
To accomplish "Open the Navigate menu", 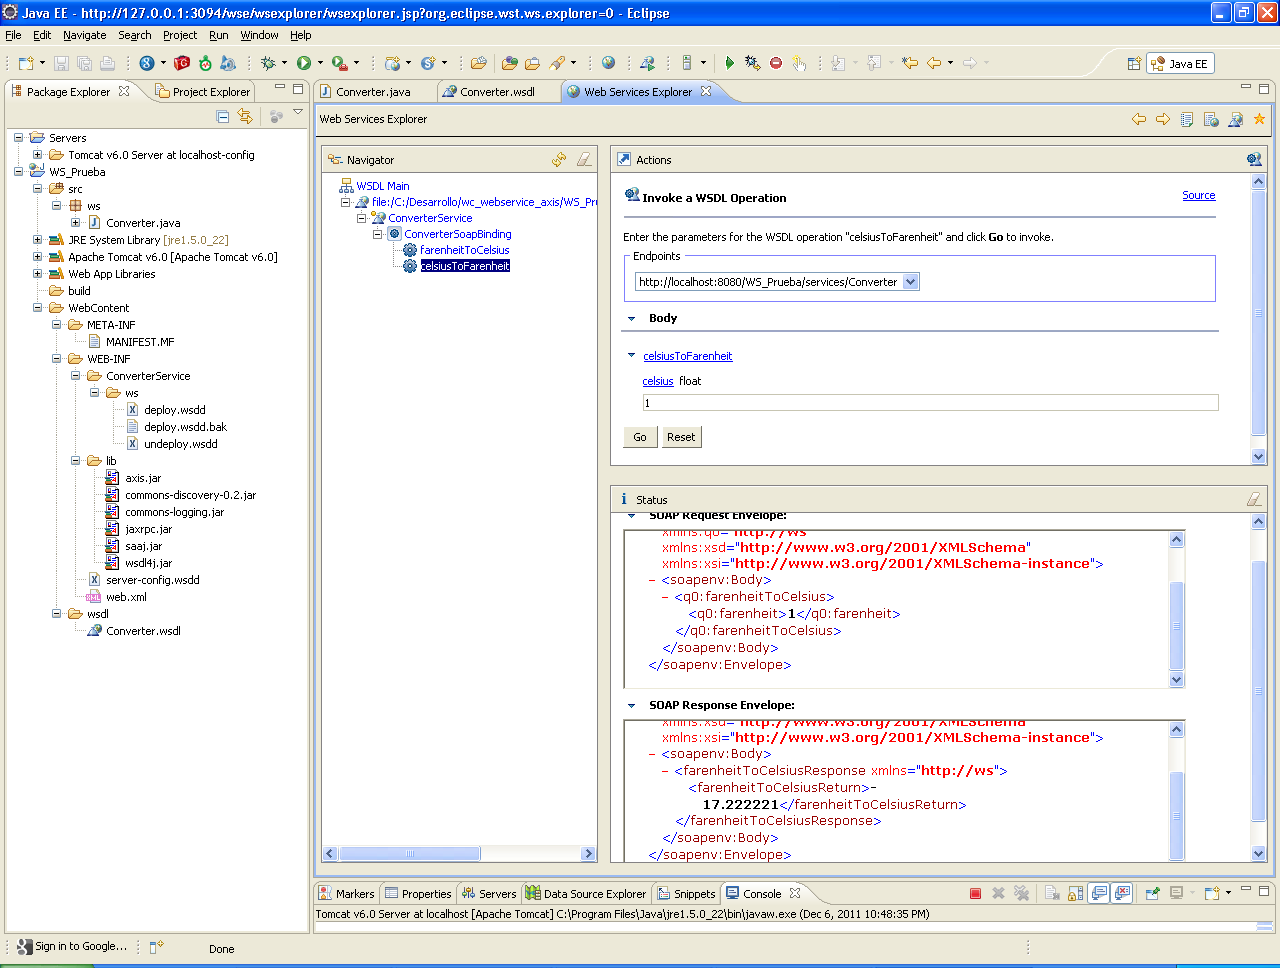I will tap(84, 35).
